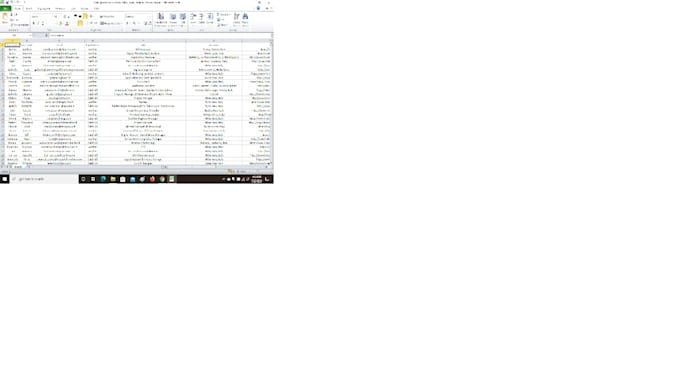Switch to the Insert ribbon tab
The image size is (680, 382).
[29, 9]
